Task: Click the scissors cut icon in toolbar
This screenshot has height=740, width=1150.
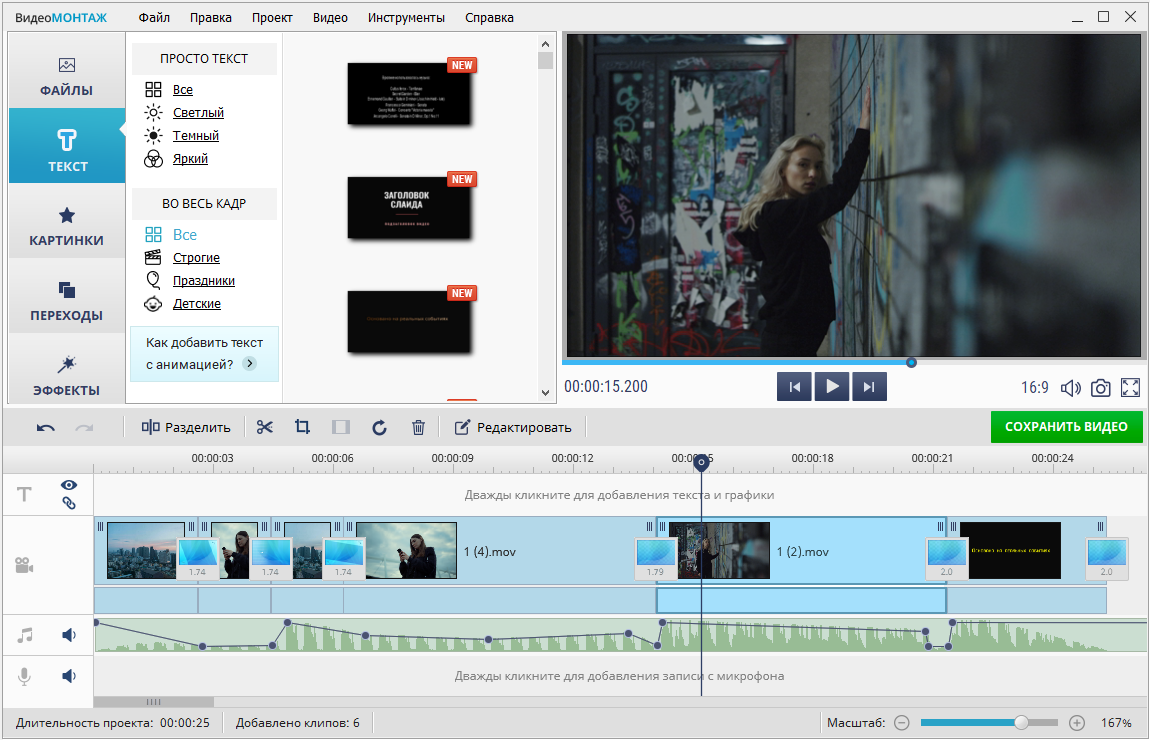Action: tap(264, 427)
